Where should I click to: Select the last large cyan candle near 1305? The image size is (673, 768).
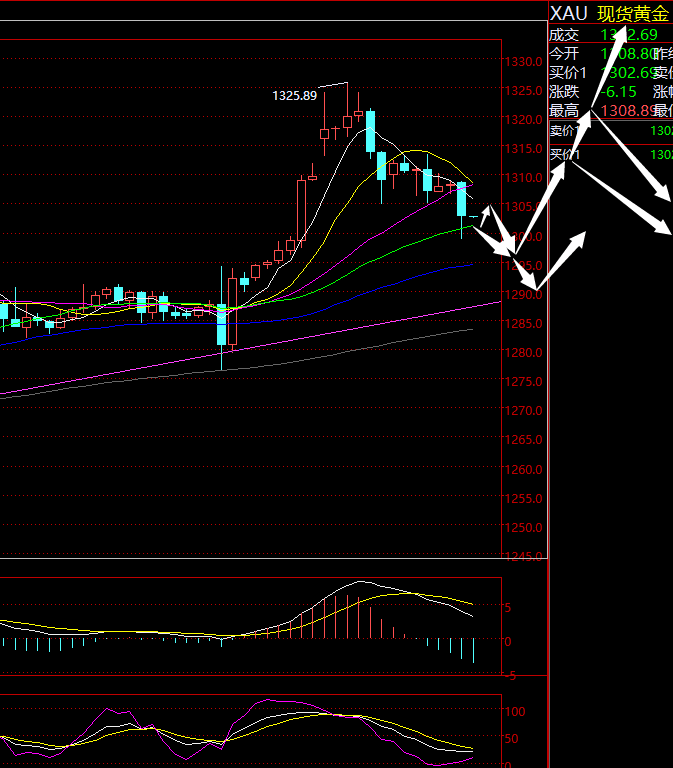(461, 199)
